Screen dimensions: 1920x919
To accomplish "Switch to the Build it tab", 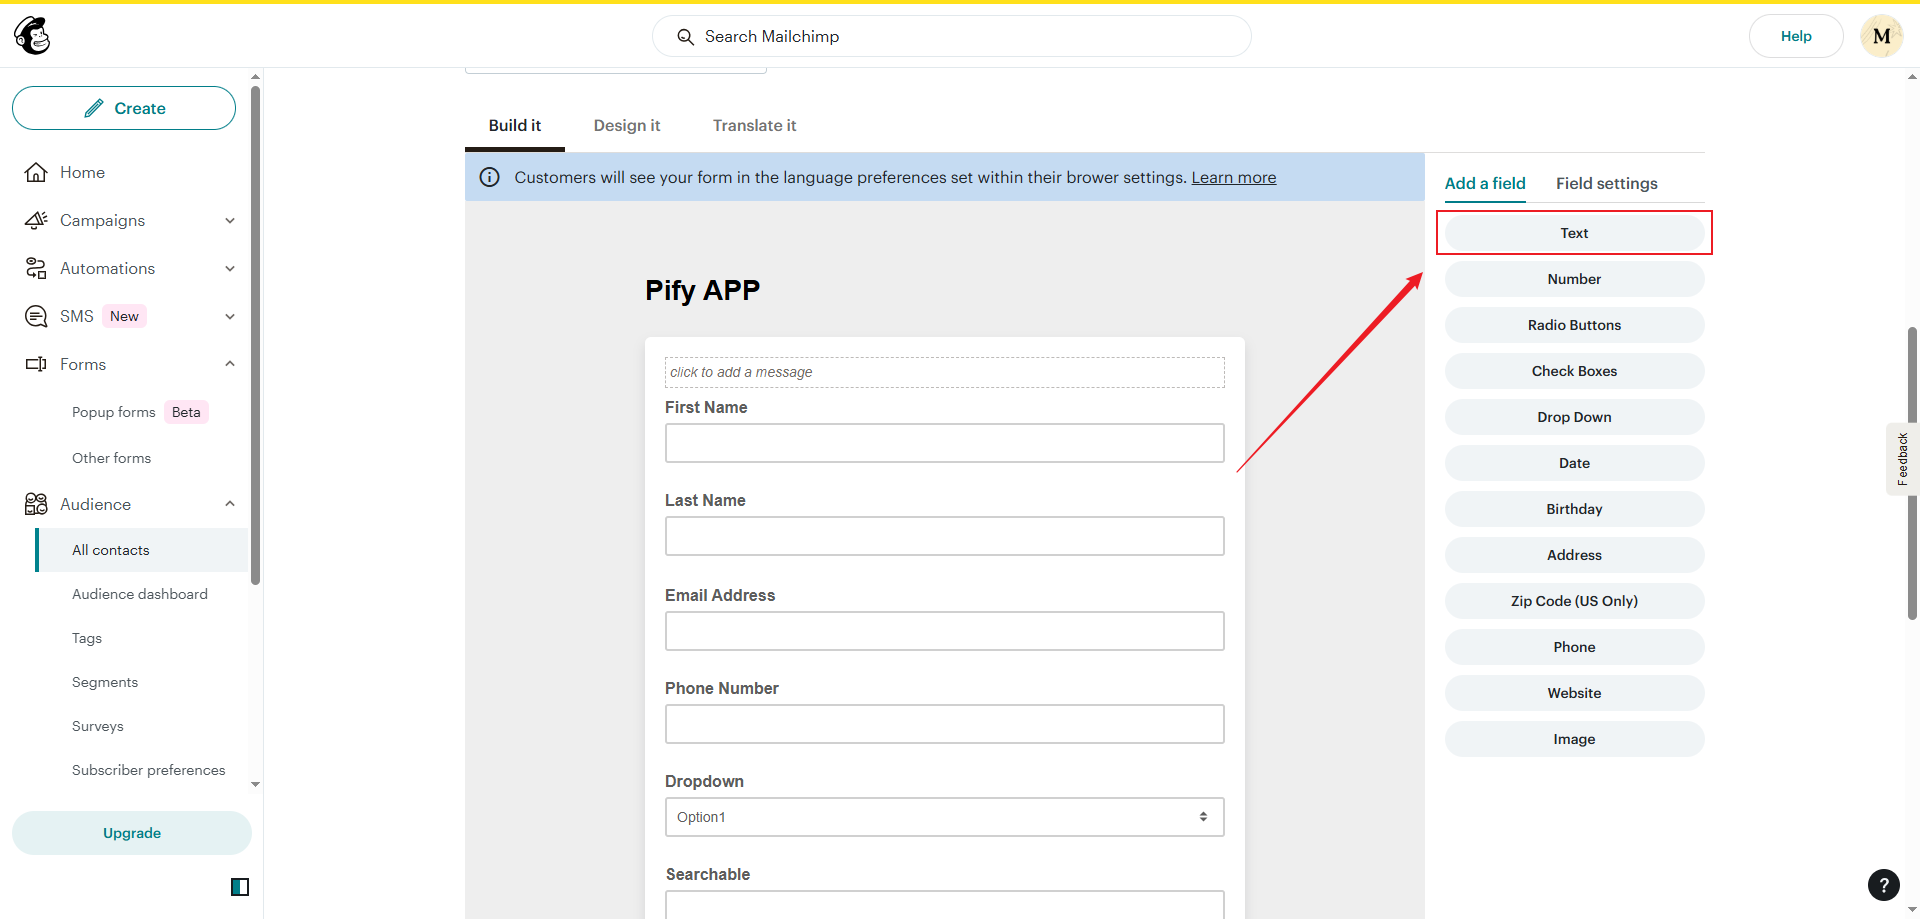I will click(515, 126).
